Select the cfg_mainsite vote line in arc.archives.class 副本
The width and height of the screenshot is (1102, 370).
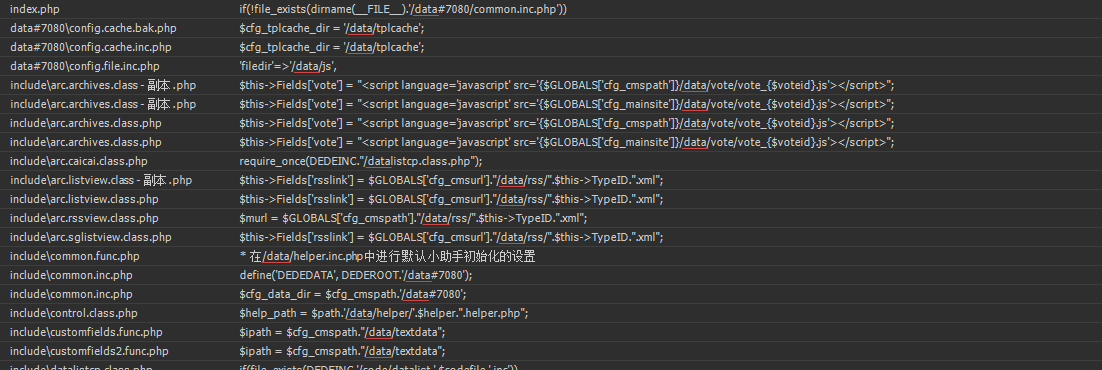coord(566,104)
